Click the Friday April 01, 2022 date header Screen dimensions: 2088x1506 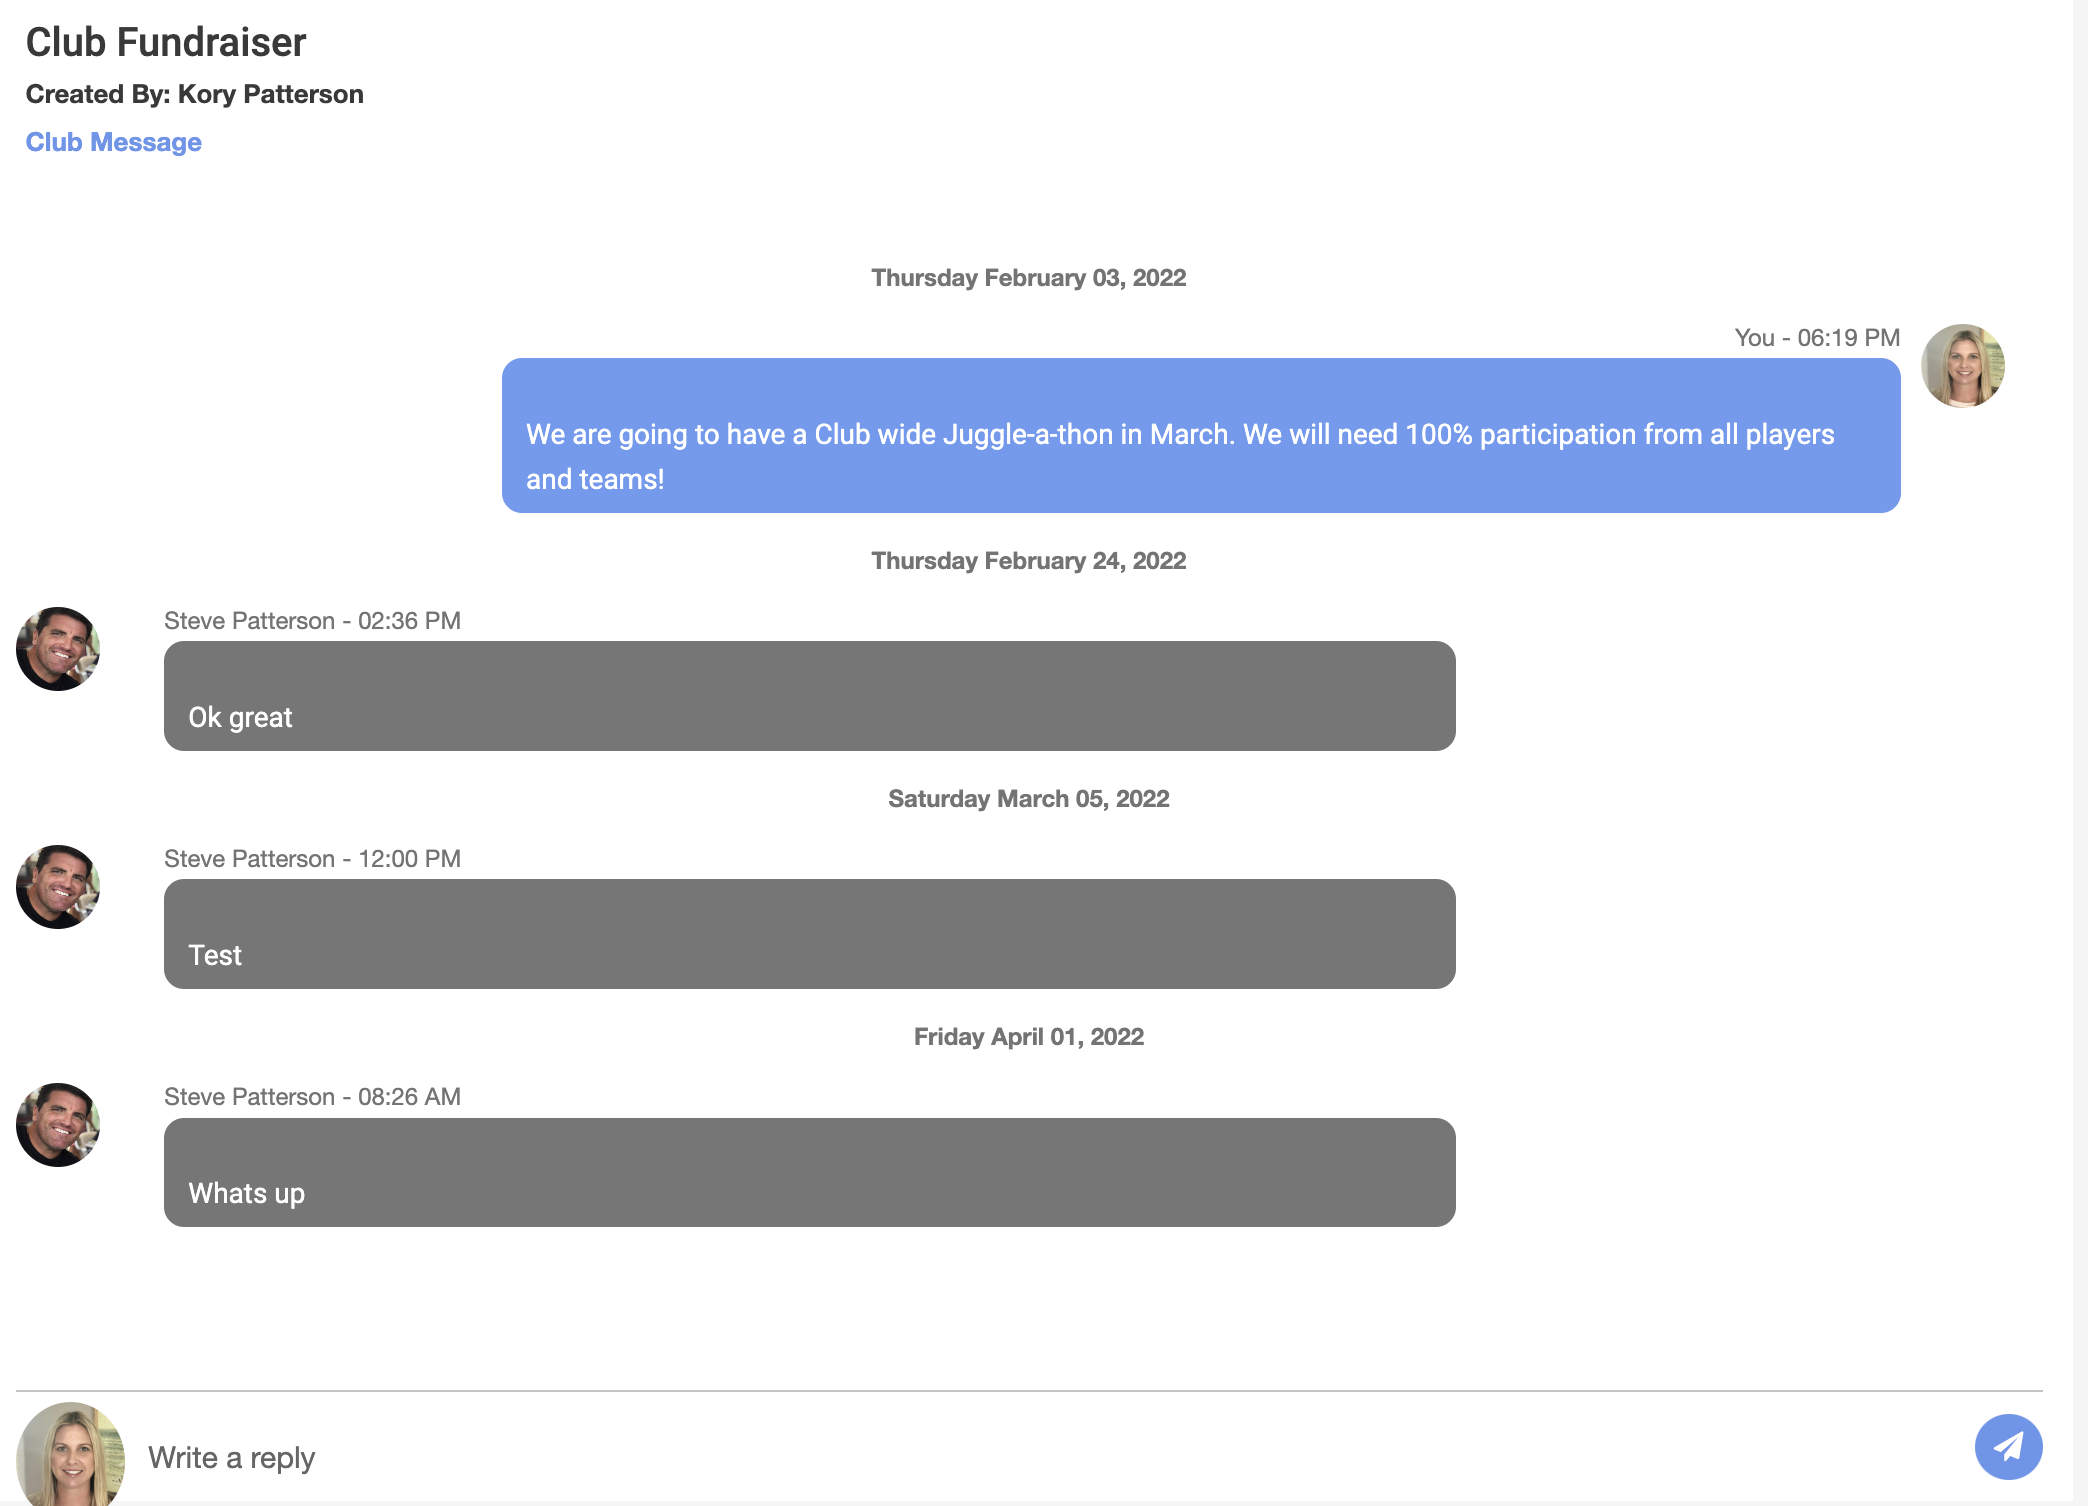(1028, 1037)
